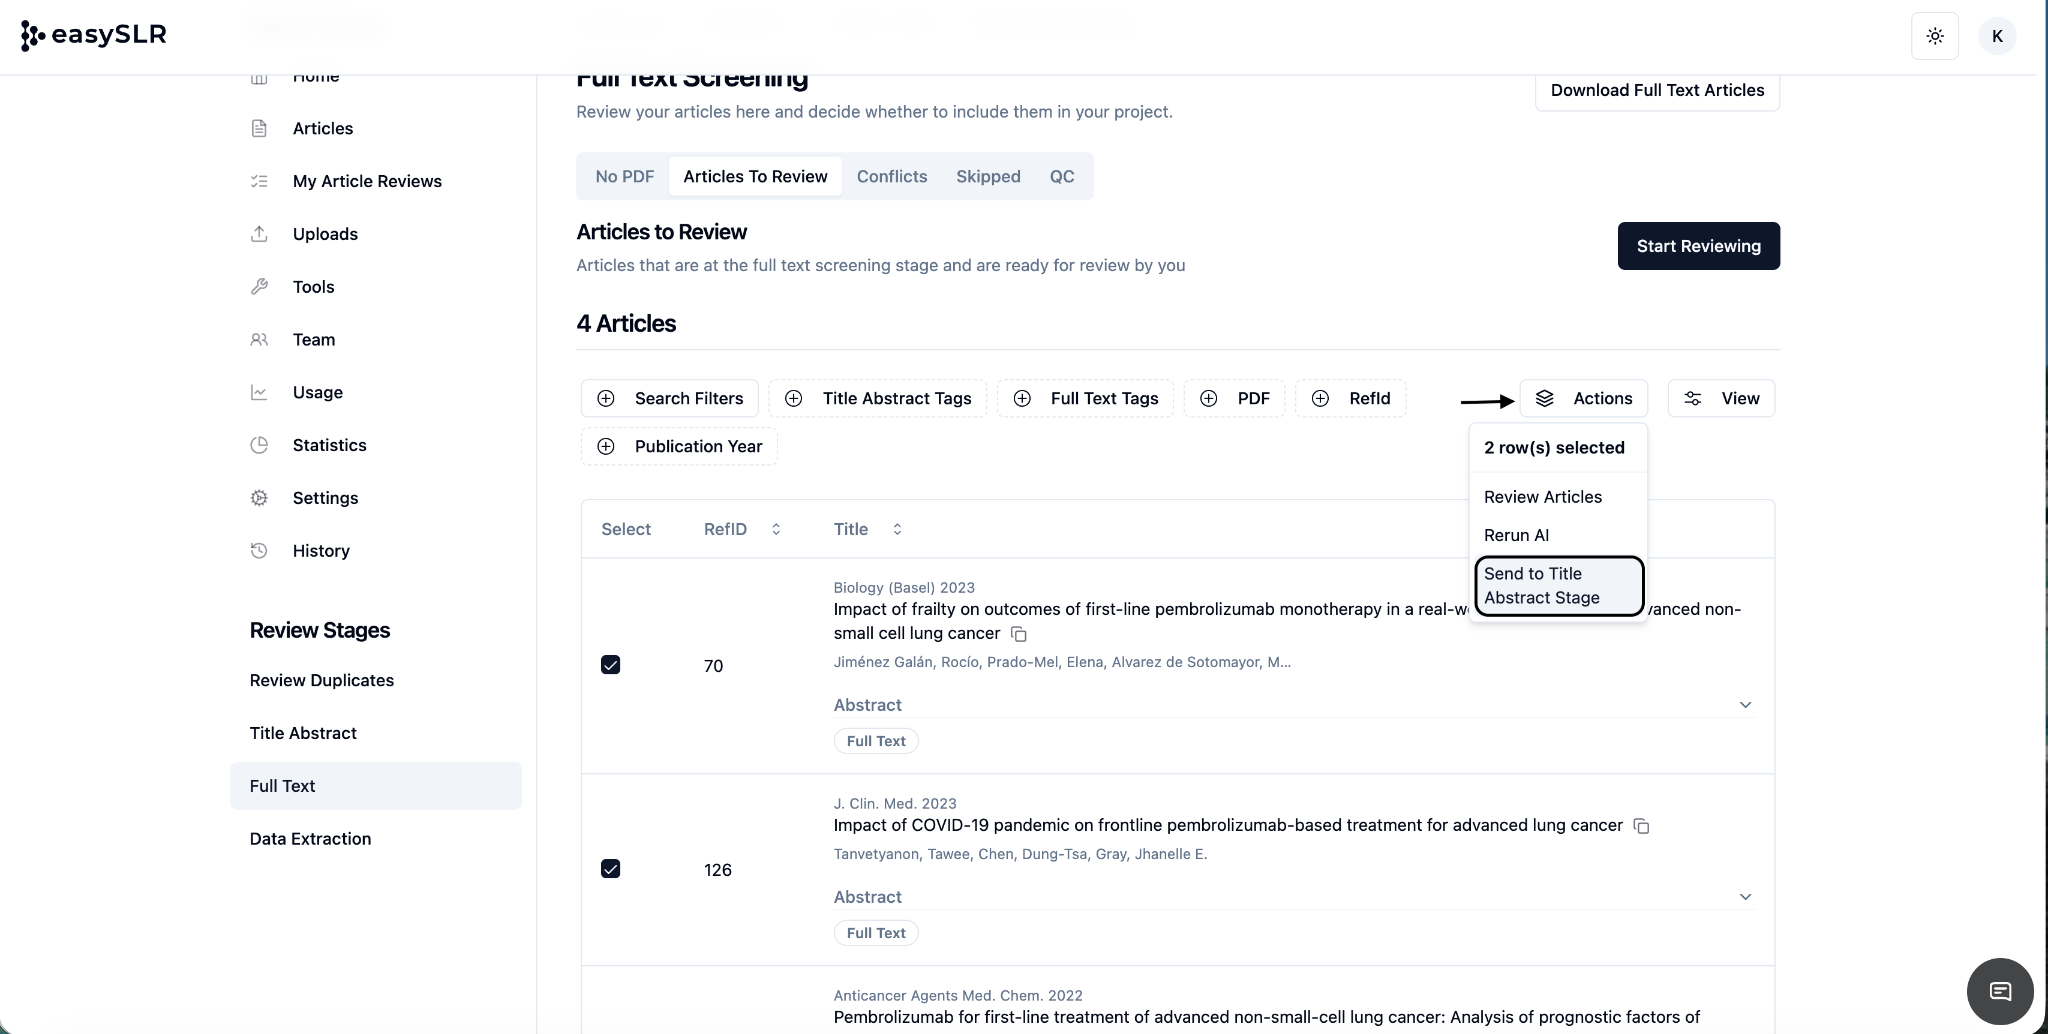Click the Start Reviewing button
This screenshot has height=1034, width=2048.
(1698, 246)
